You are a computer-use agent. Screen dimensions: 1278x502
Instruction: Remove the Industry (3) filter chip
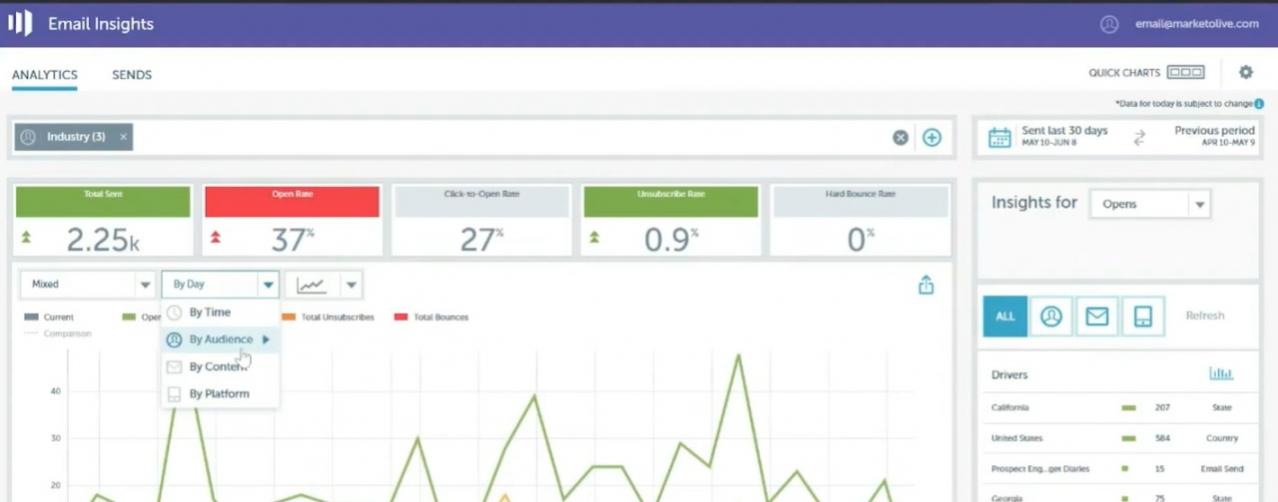[123, 137]
